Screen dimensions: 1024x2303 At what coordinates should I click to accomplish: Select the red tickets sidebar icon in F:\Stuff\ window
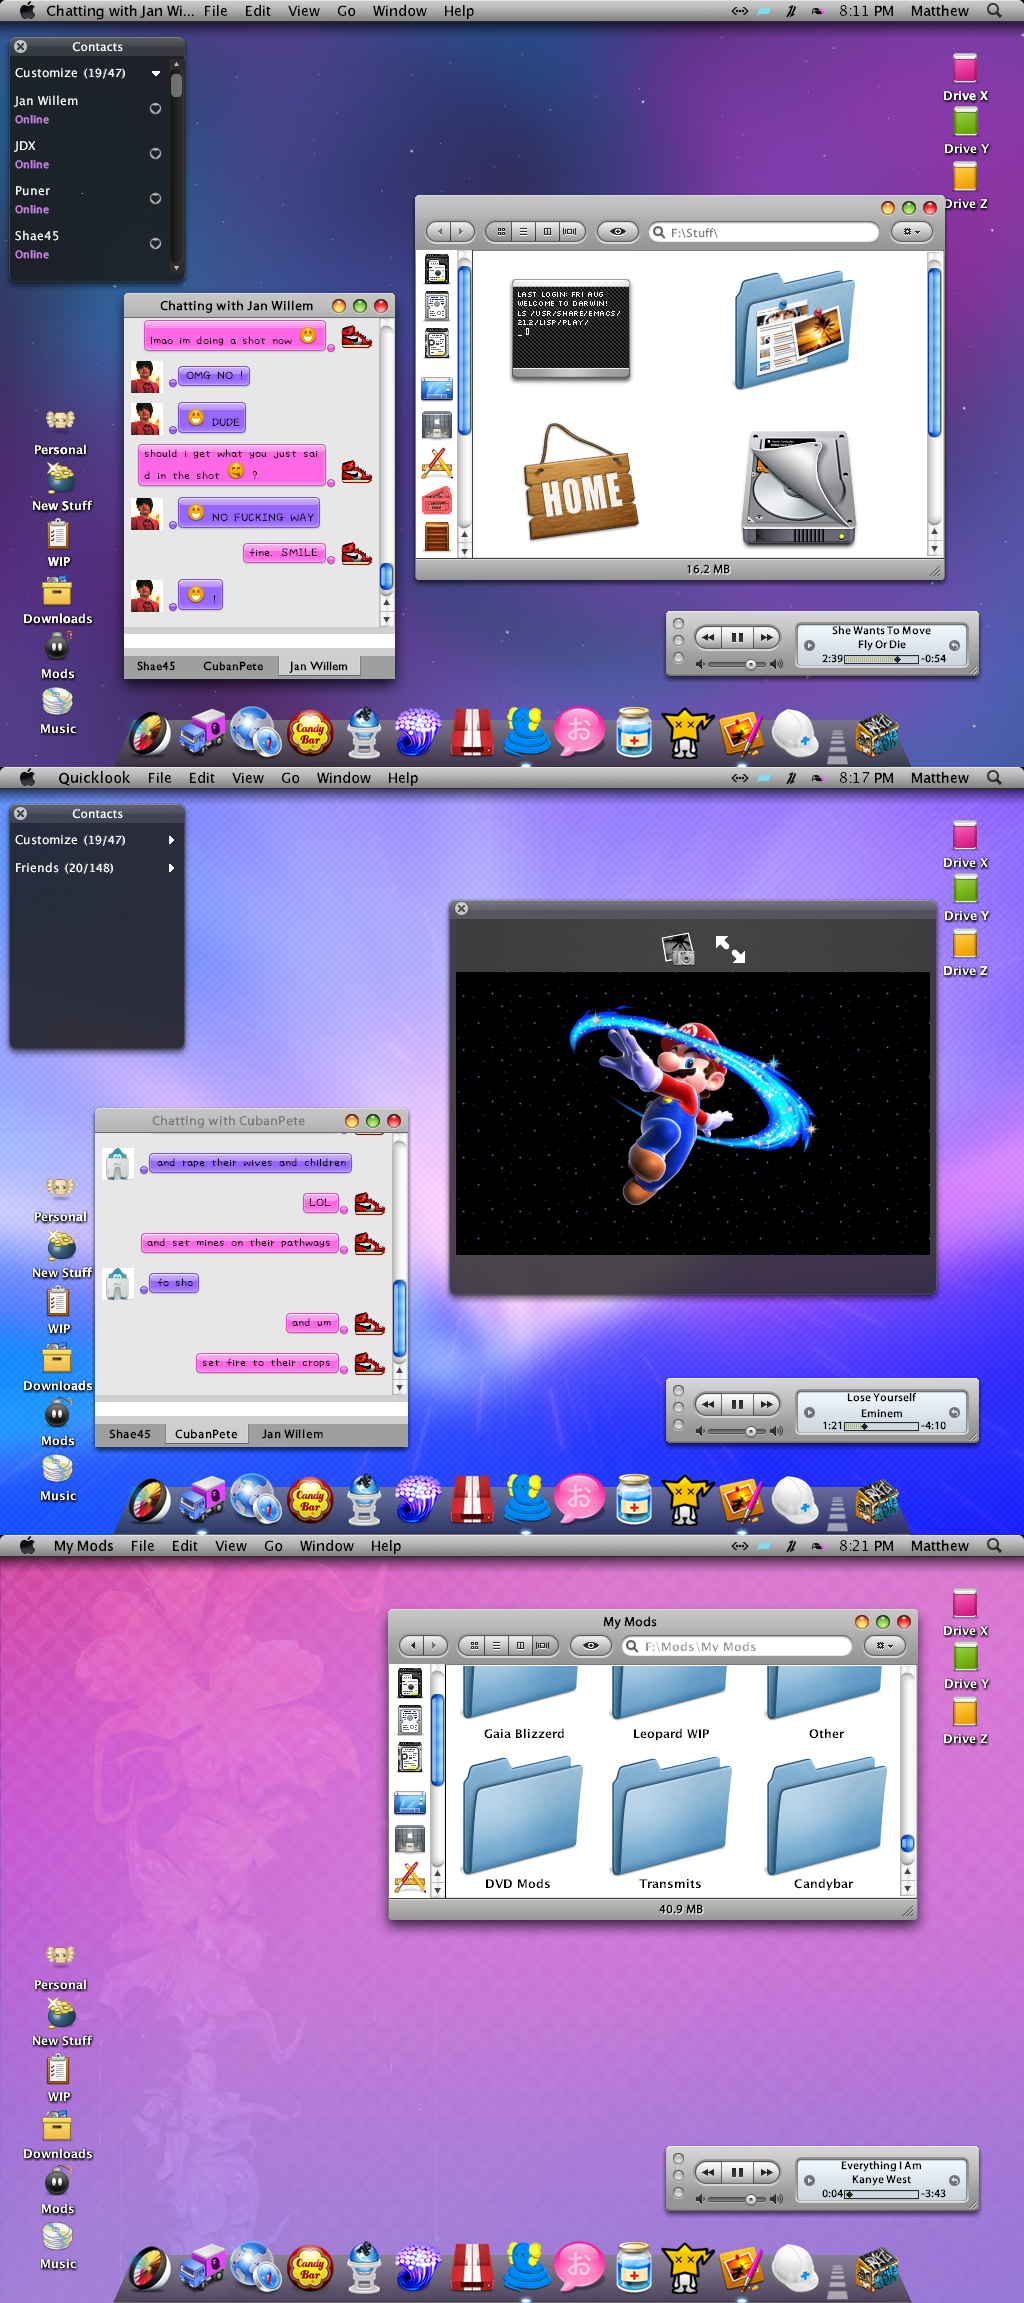437,500
